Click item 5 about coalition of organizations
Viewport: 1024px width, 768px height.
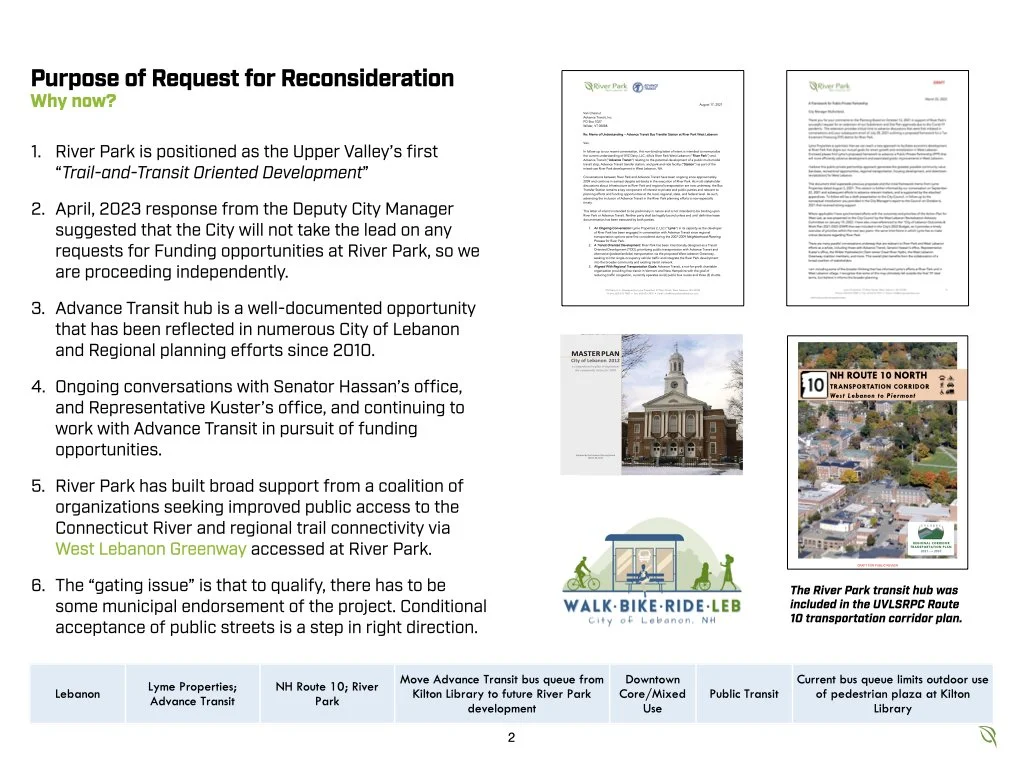point(248,517)
